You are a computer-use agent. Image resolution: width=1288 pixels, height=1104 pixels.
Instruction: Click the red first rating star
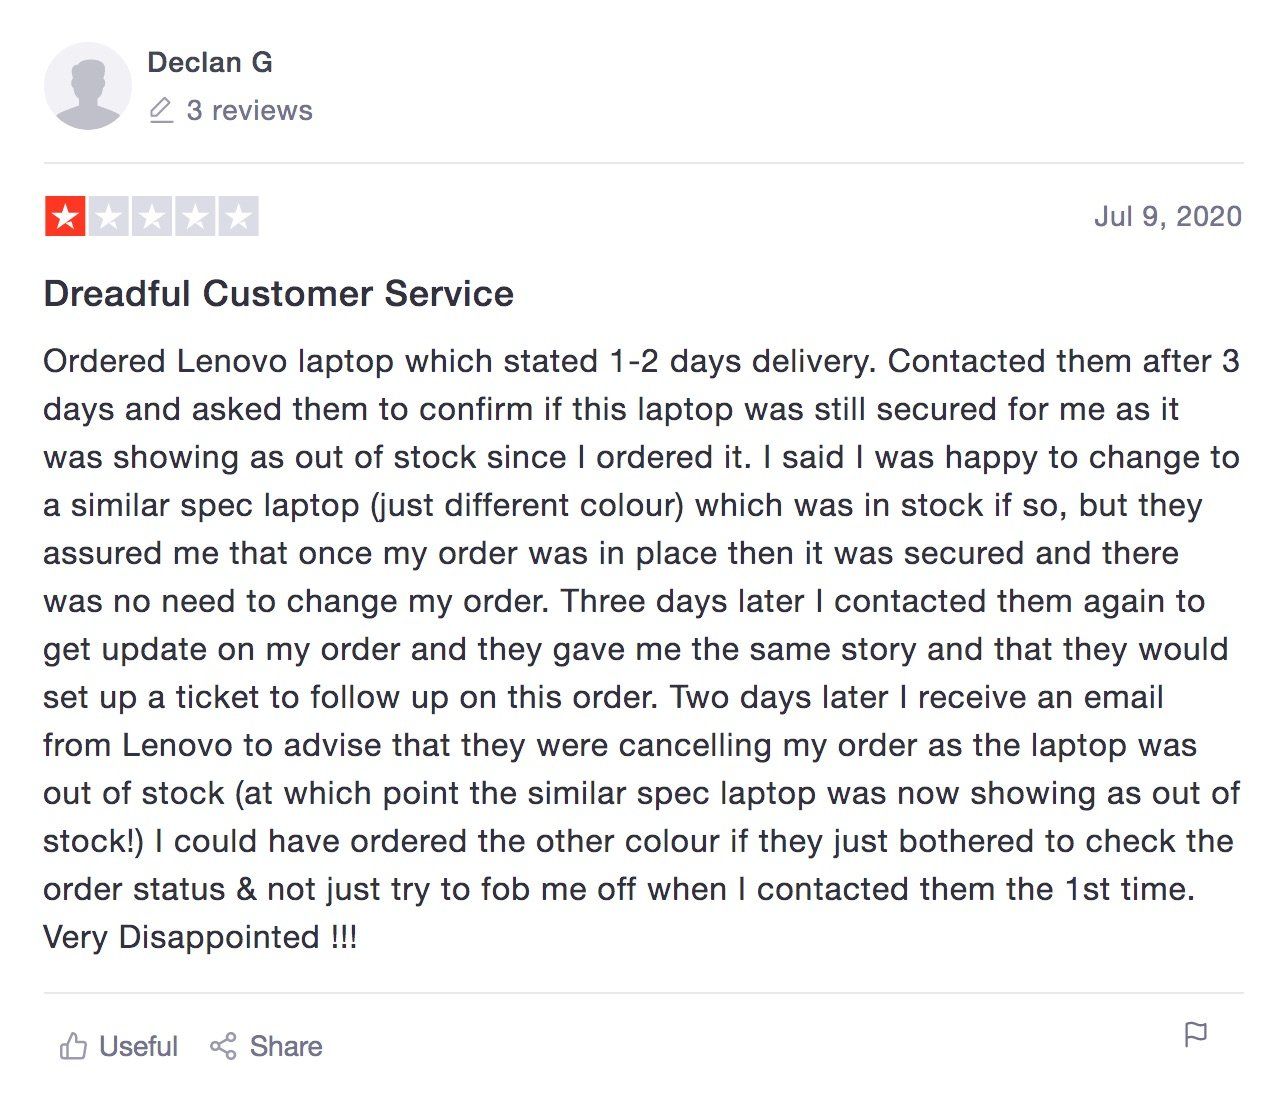(65, 216)
